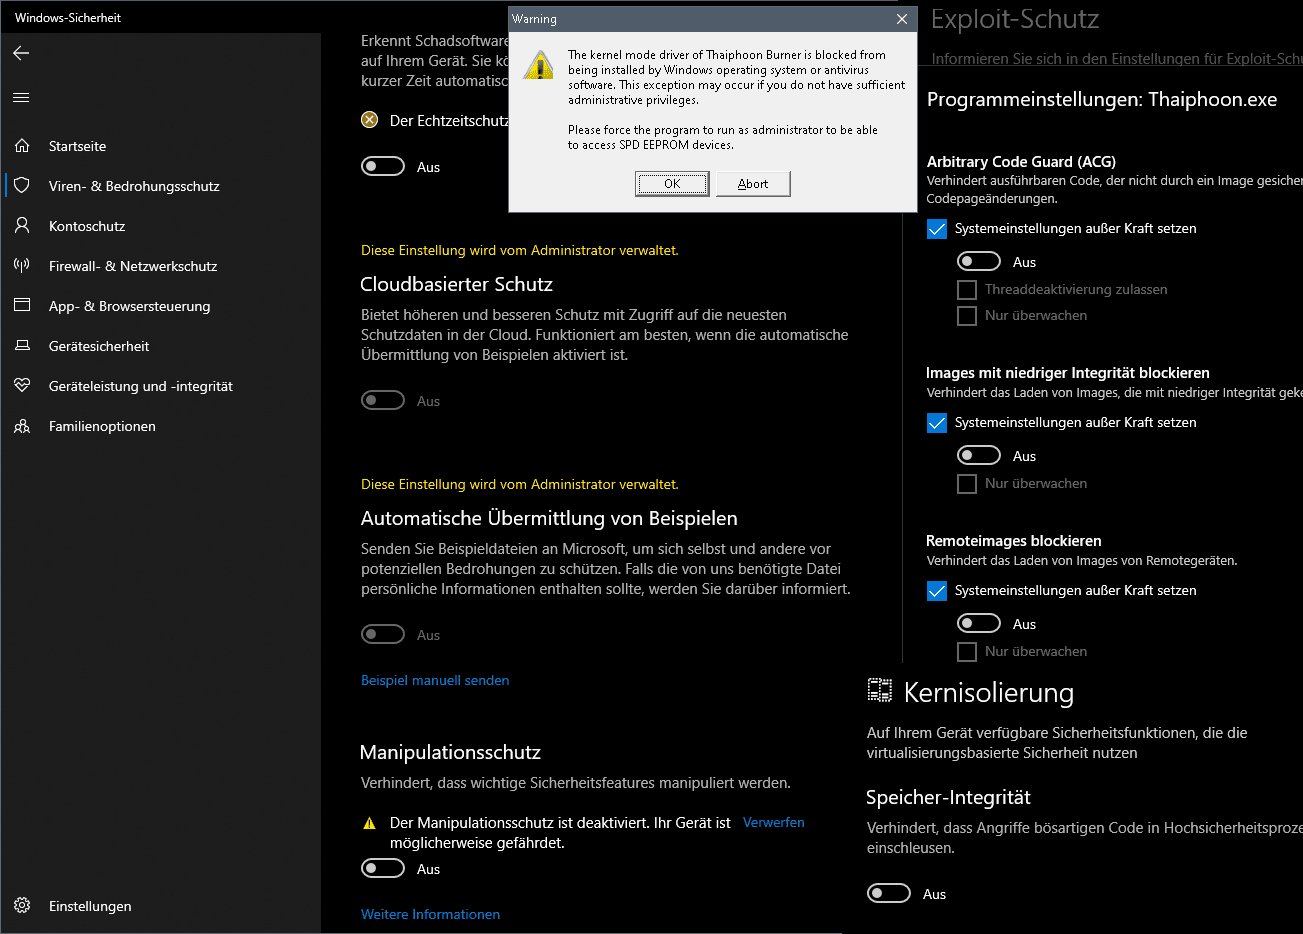The height and width of the screenshot is (934, 1303).
Task: Open the hamburger navigation menu
Action: click(21, 98)
